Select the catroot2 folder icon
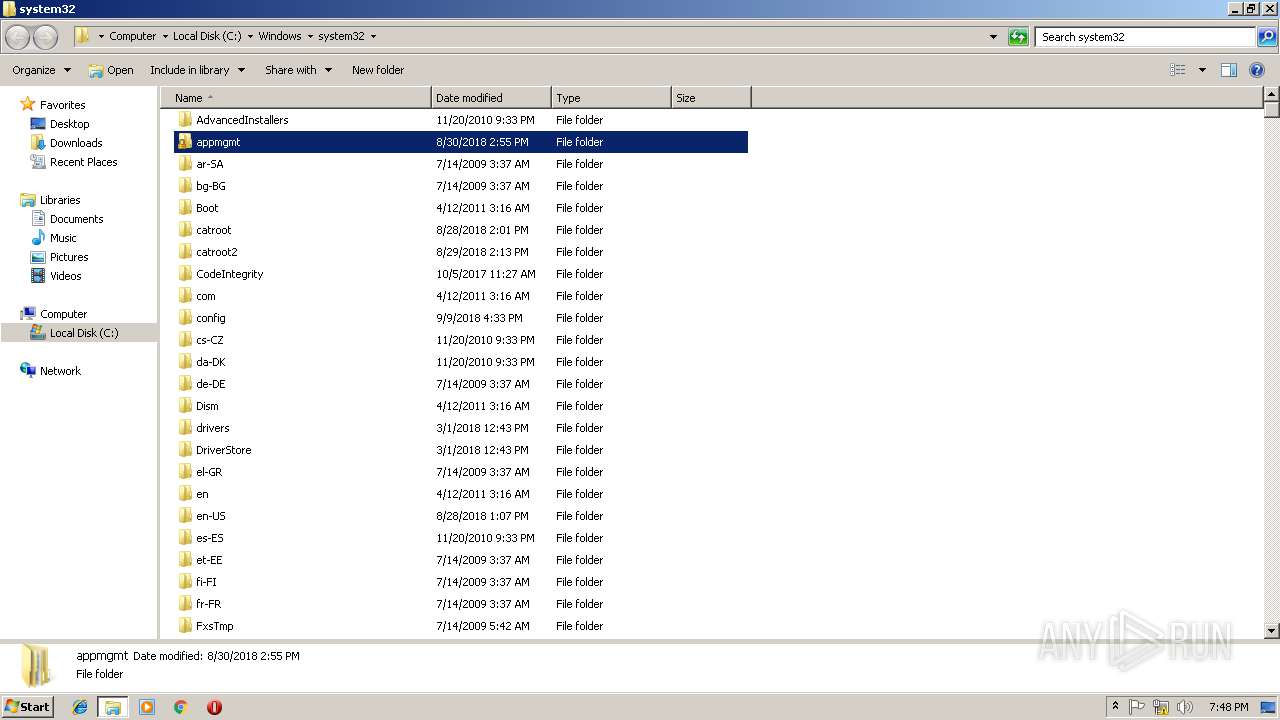 click(185, 252)
